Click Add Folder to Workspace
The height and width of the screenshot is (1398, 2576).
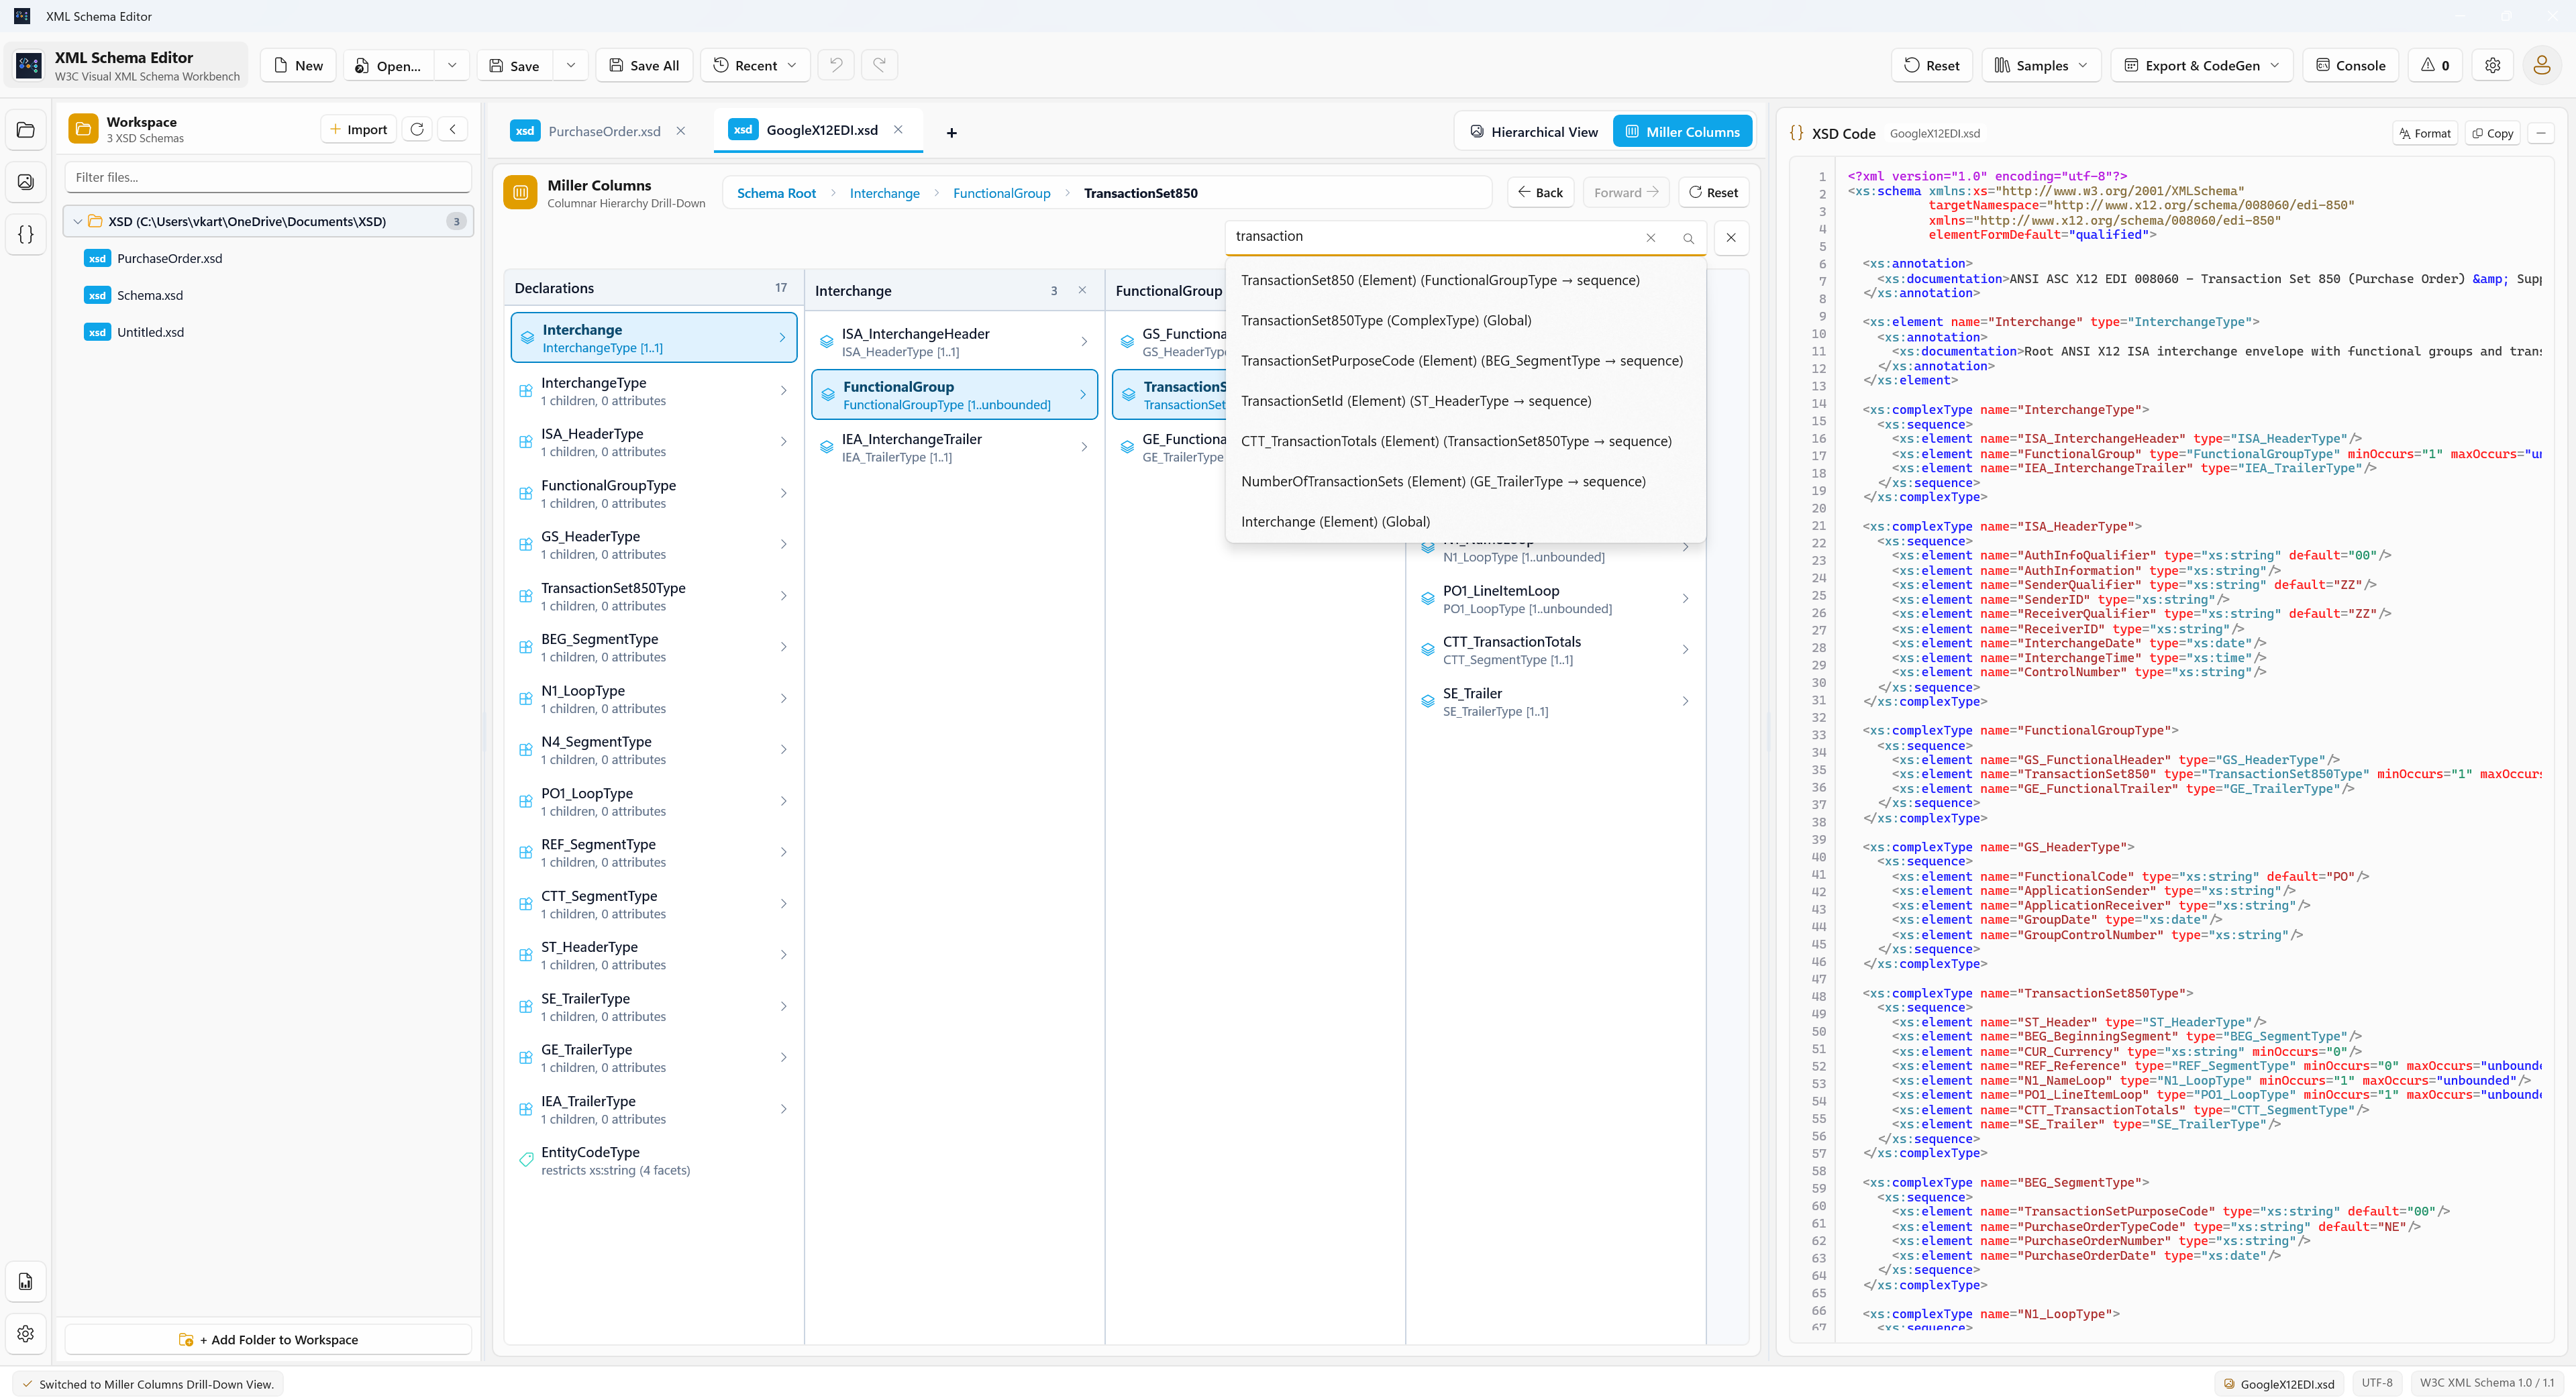(x=268, y=1339)
